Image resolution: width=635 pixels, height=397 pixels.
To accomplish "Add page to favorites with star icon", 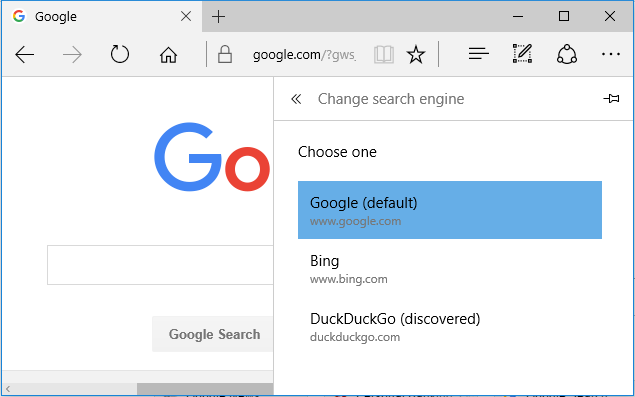I will pyautogui.click(x=416, y=54).
